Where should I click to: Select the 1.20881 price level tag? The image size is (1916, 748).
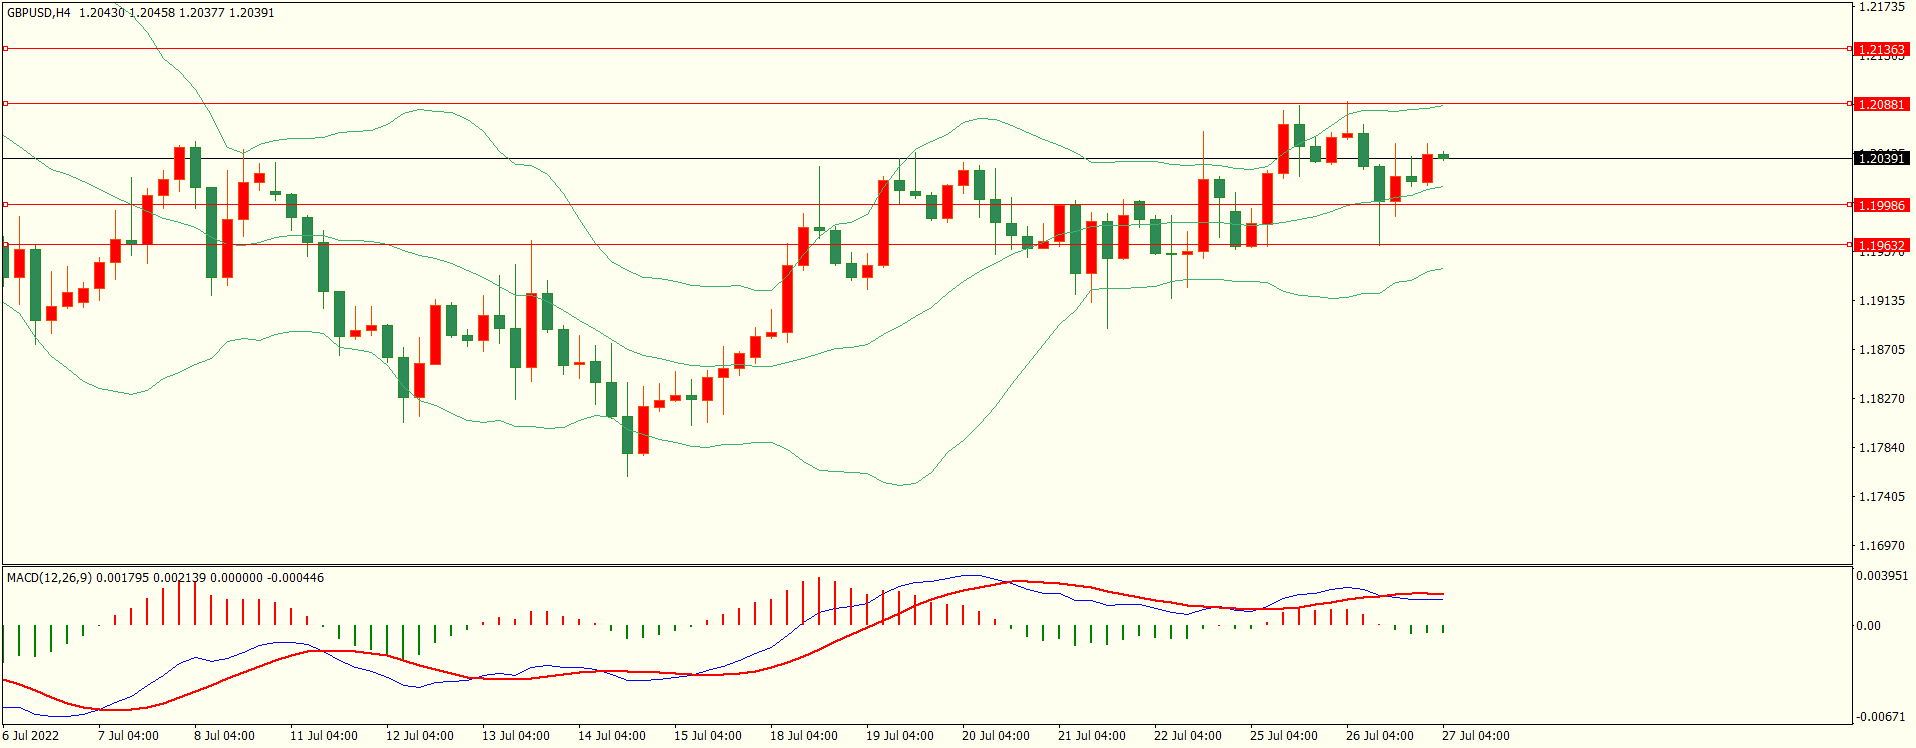1881,104
